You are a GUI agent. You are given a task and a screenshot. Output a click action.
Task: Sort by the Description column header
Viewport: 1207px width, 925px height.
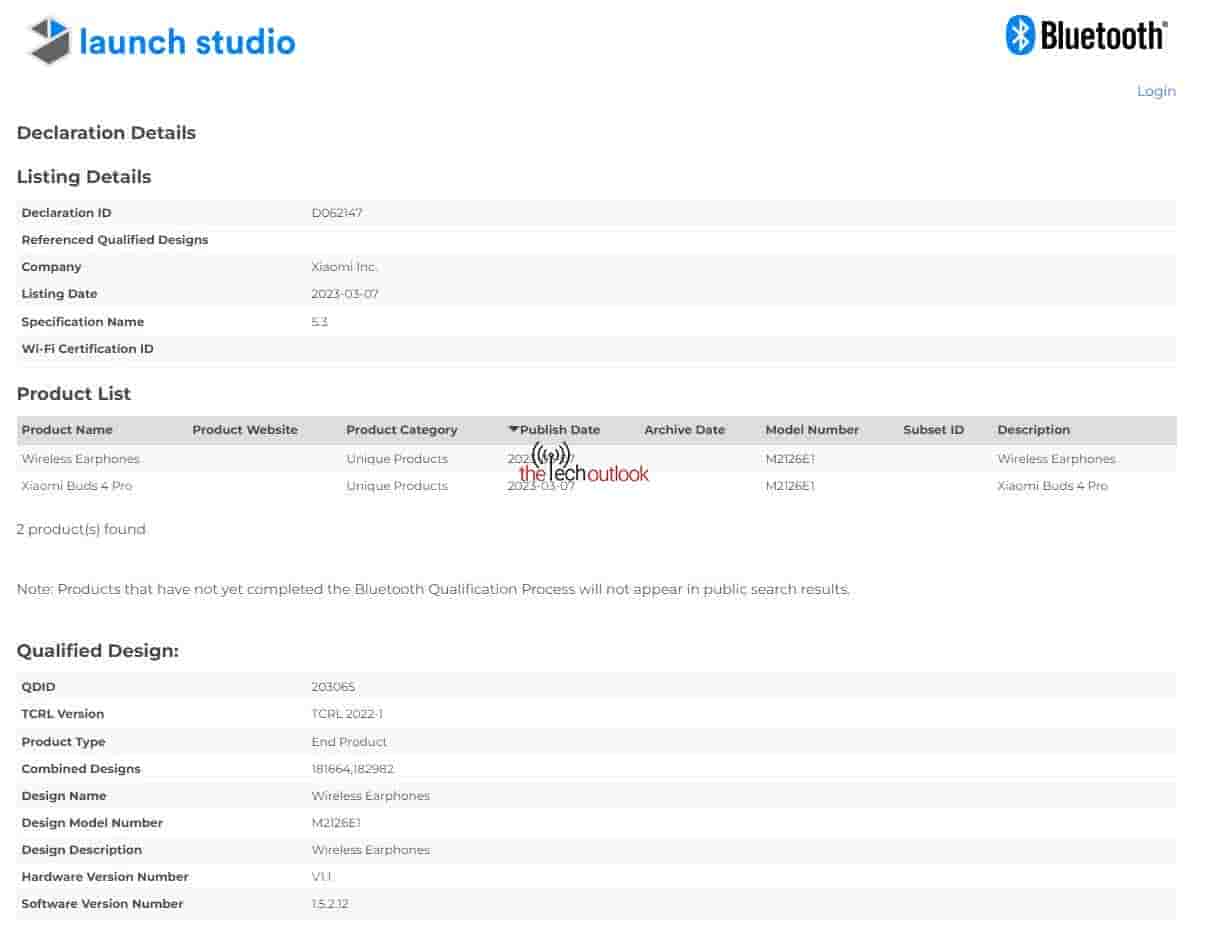coord(1033,430)
